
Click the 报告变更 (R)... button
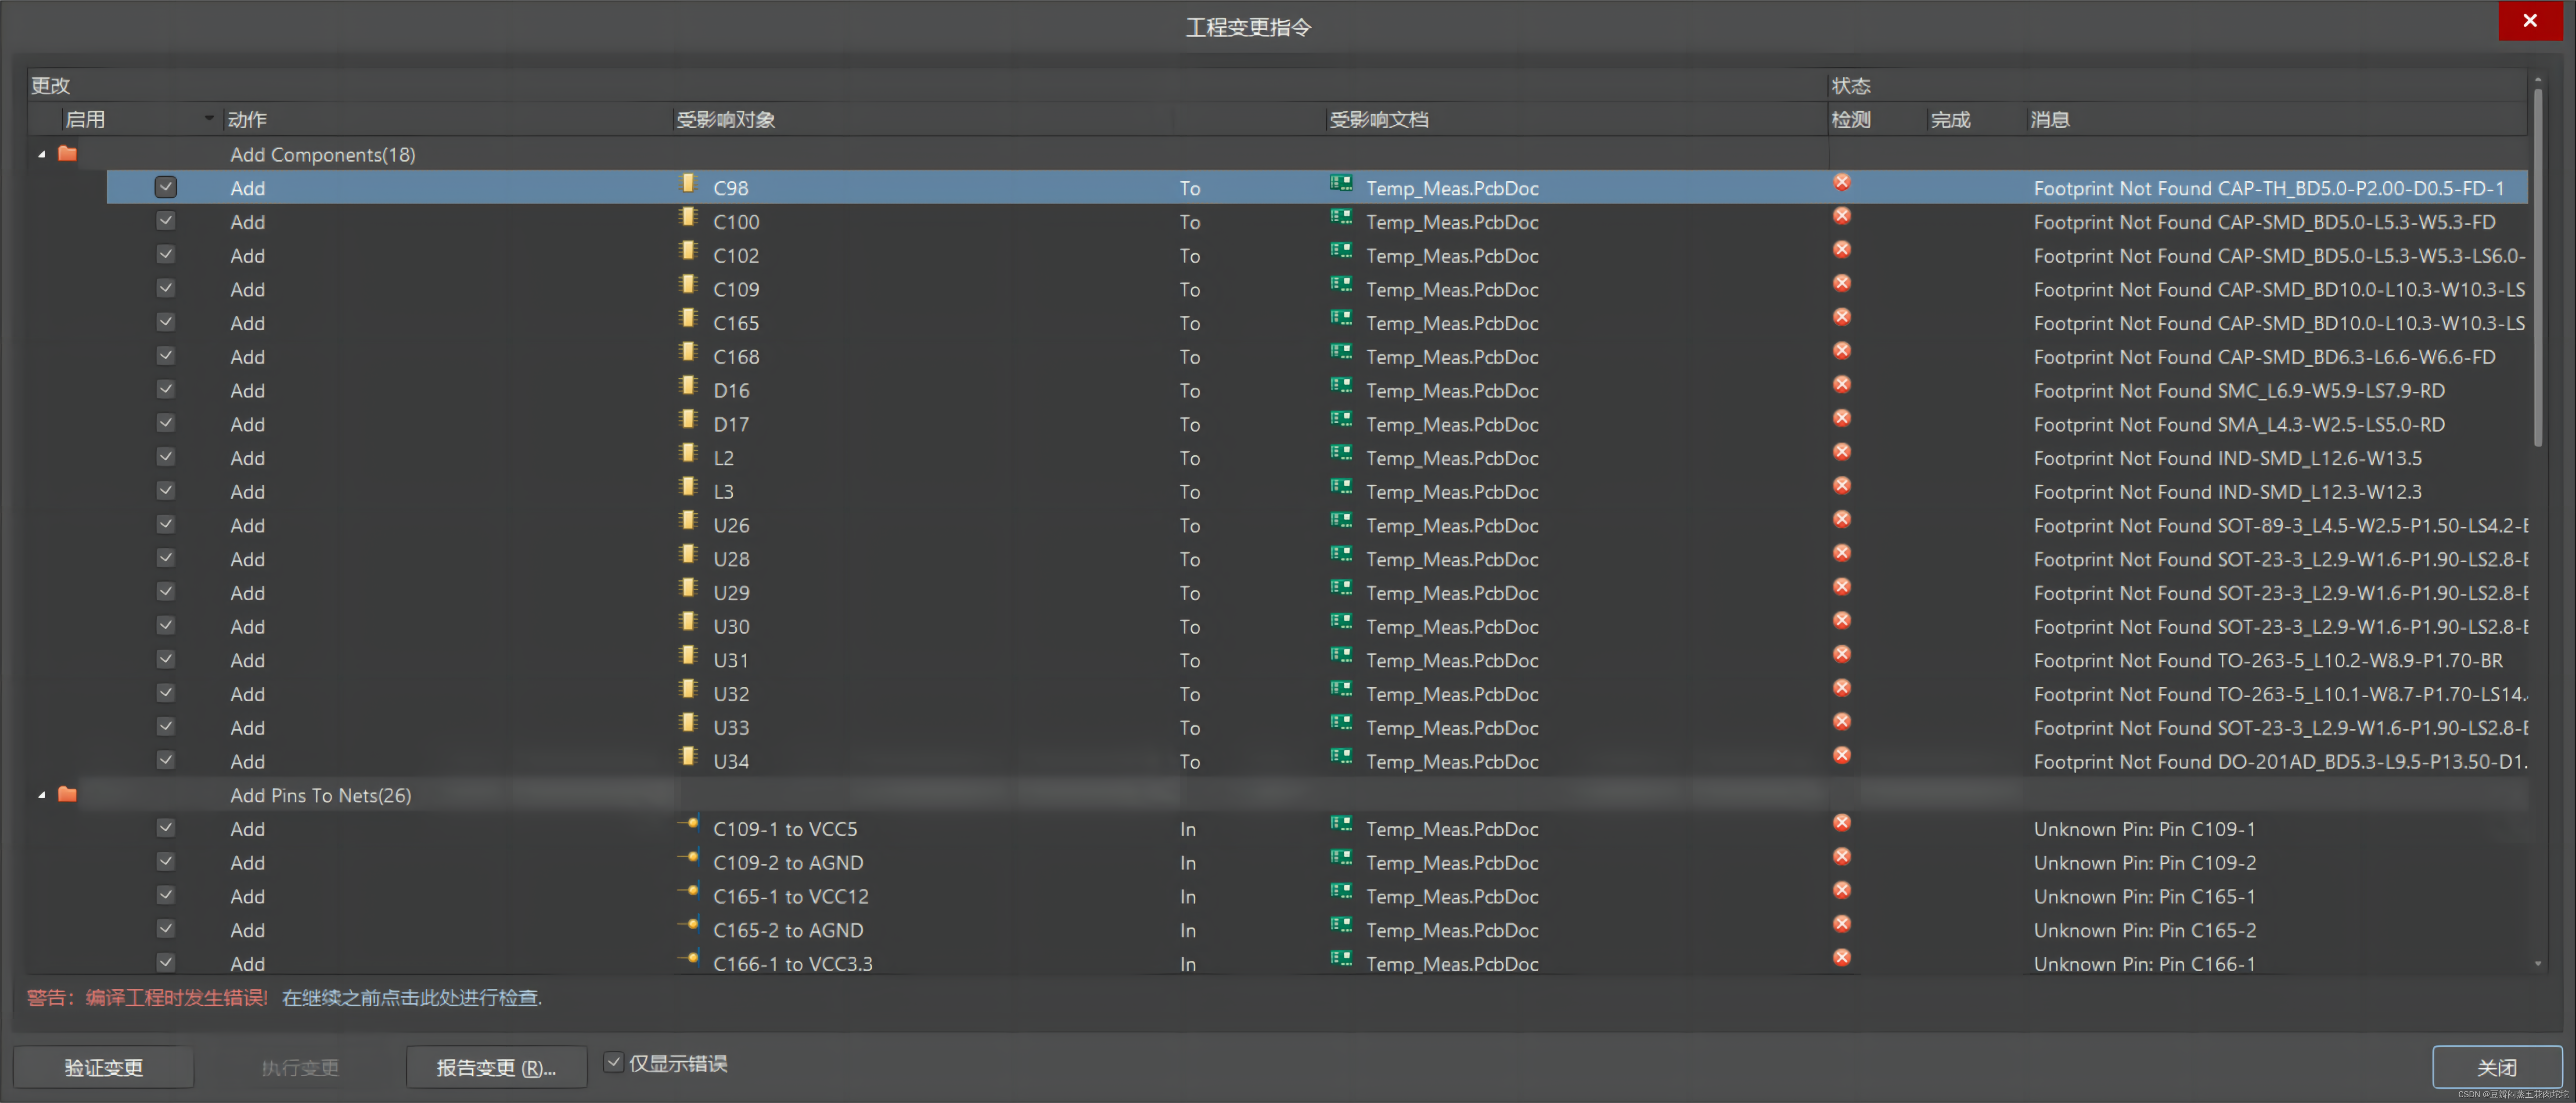tap(496, 1067)
